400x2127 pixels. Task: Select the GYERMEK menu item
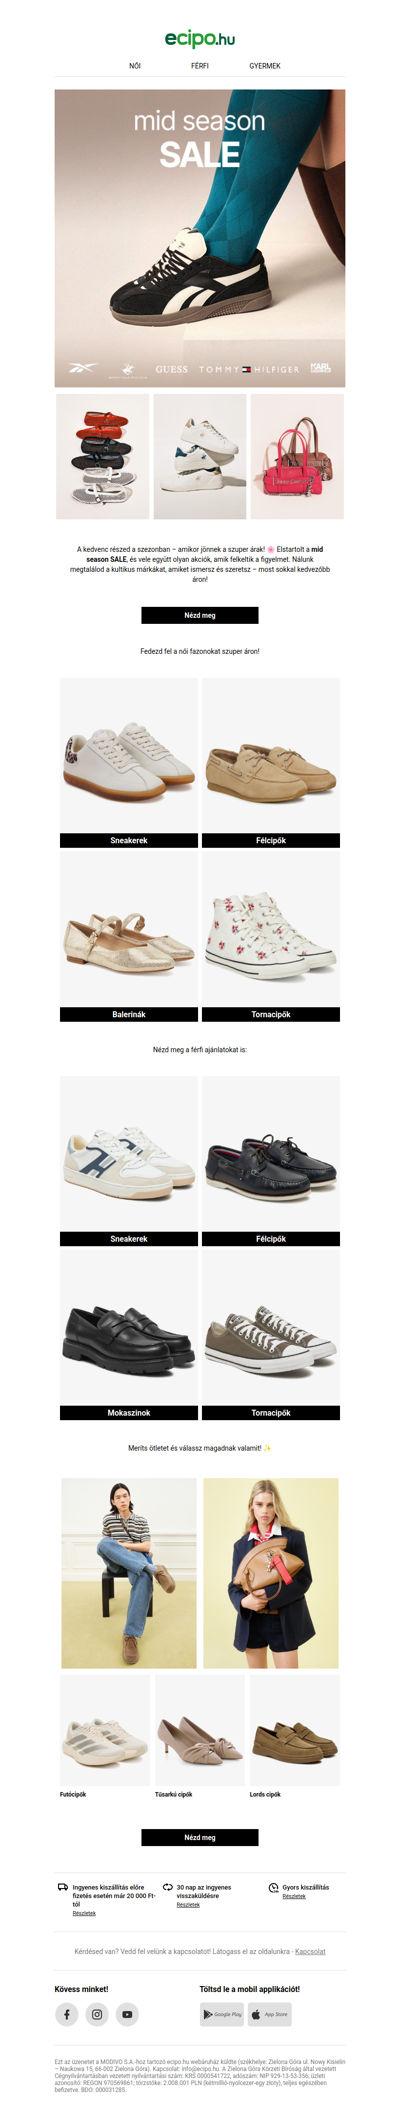[x=265, y=66]
